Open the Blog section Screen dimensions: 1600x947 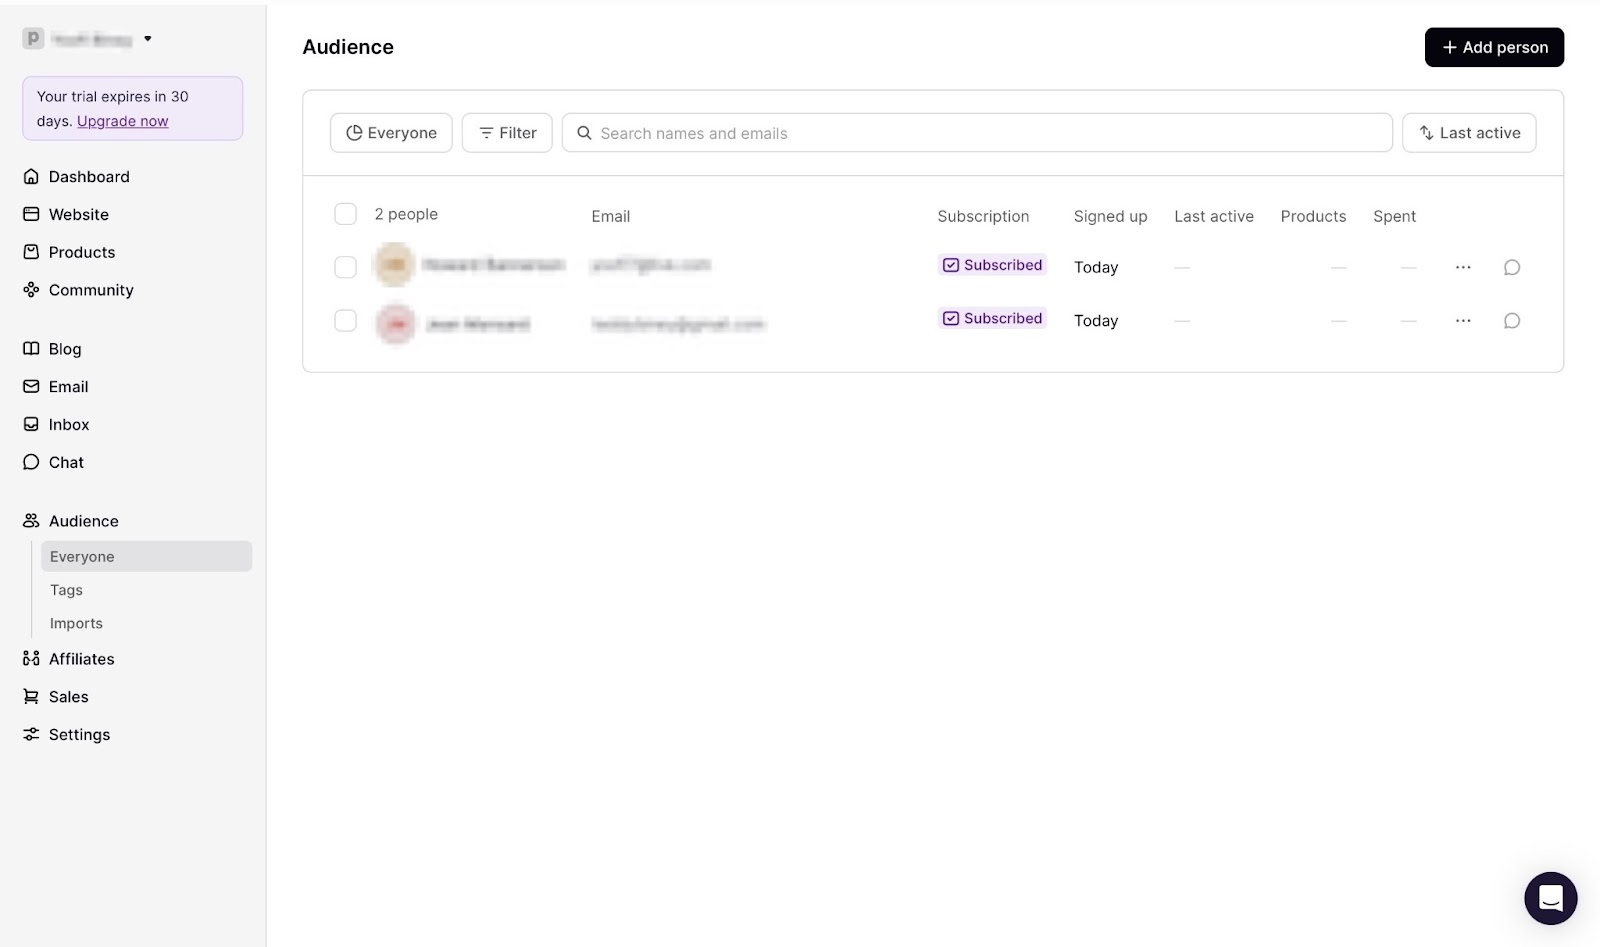(52, 349)
